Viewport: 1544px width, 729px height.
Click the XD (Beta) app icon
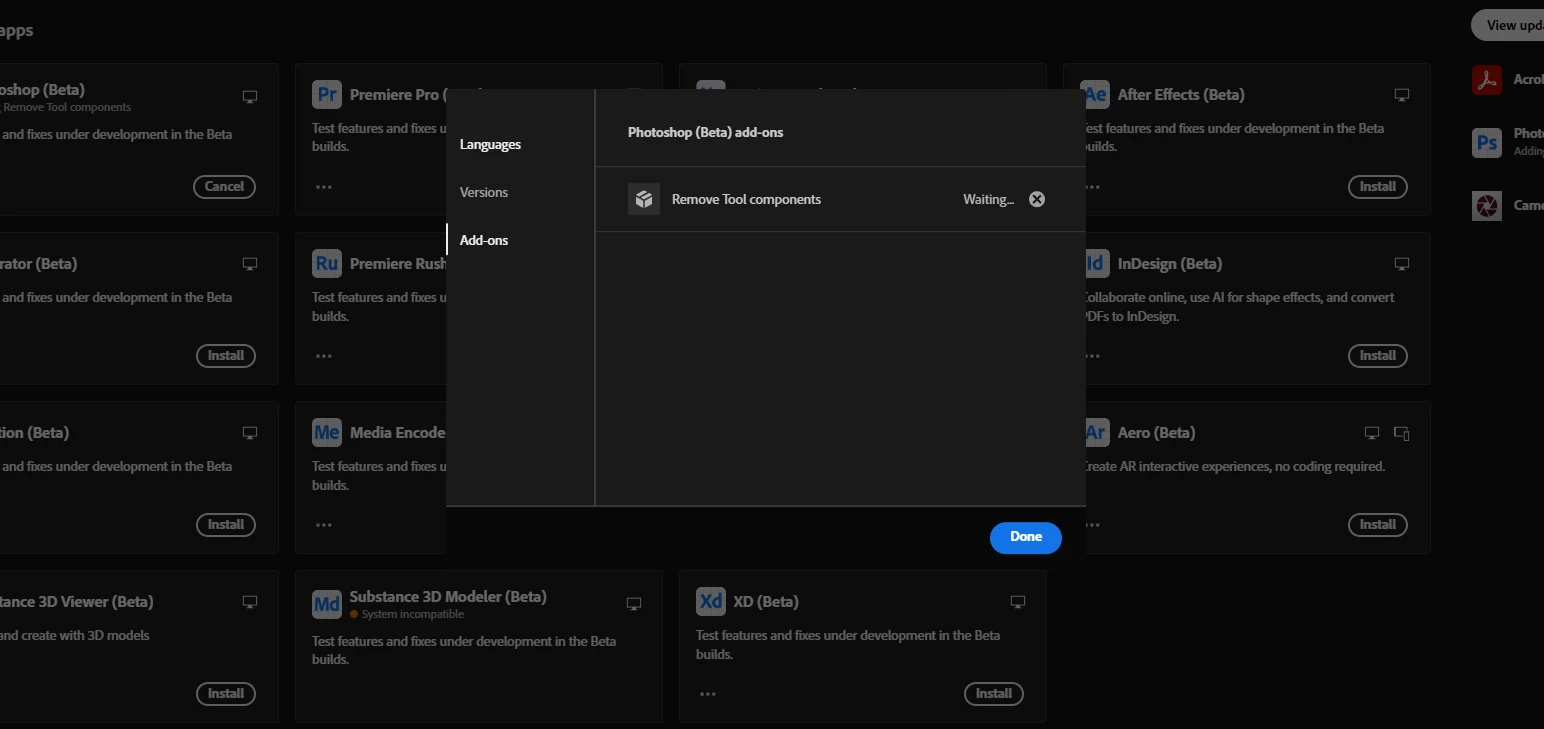(x=711, y=602)
